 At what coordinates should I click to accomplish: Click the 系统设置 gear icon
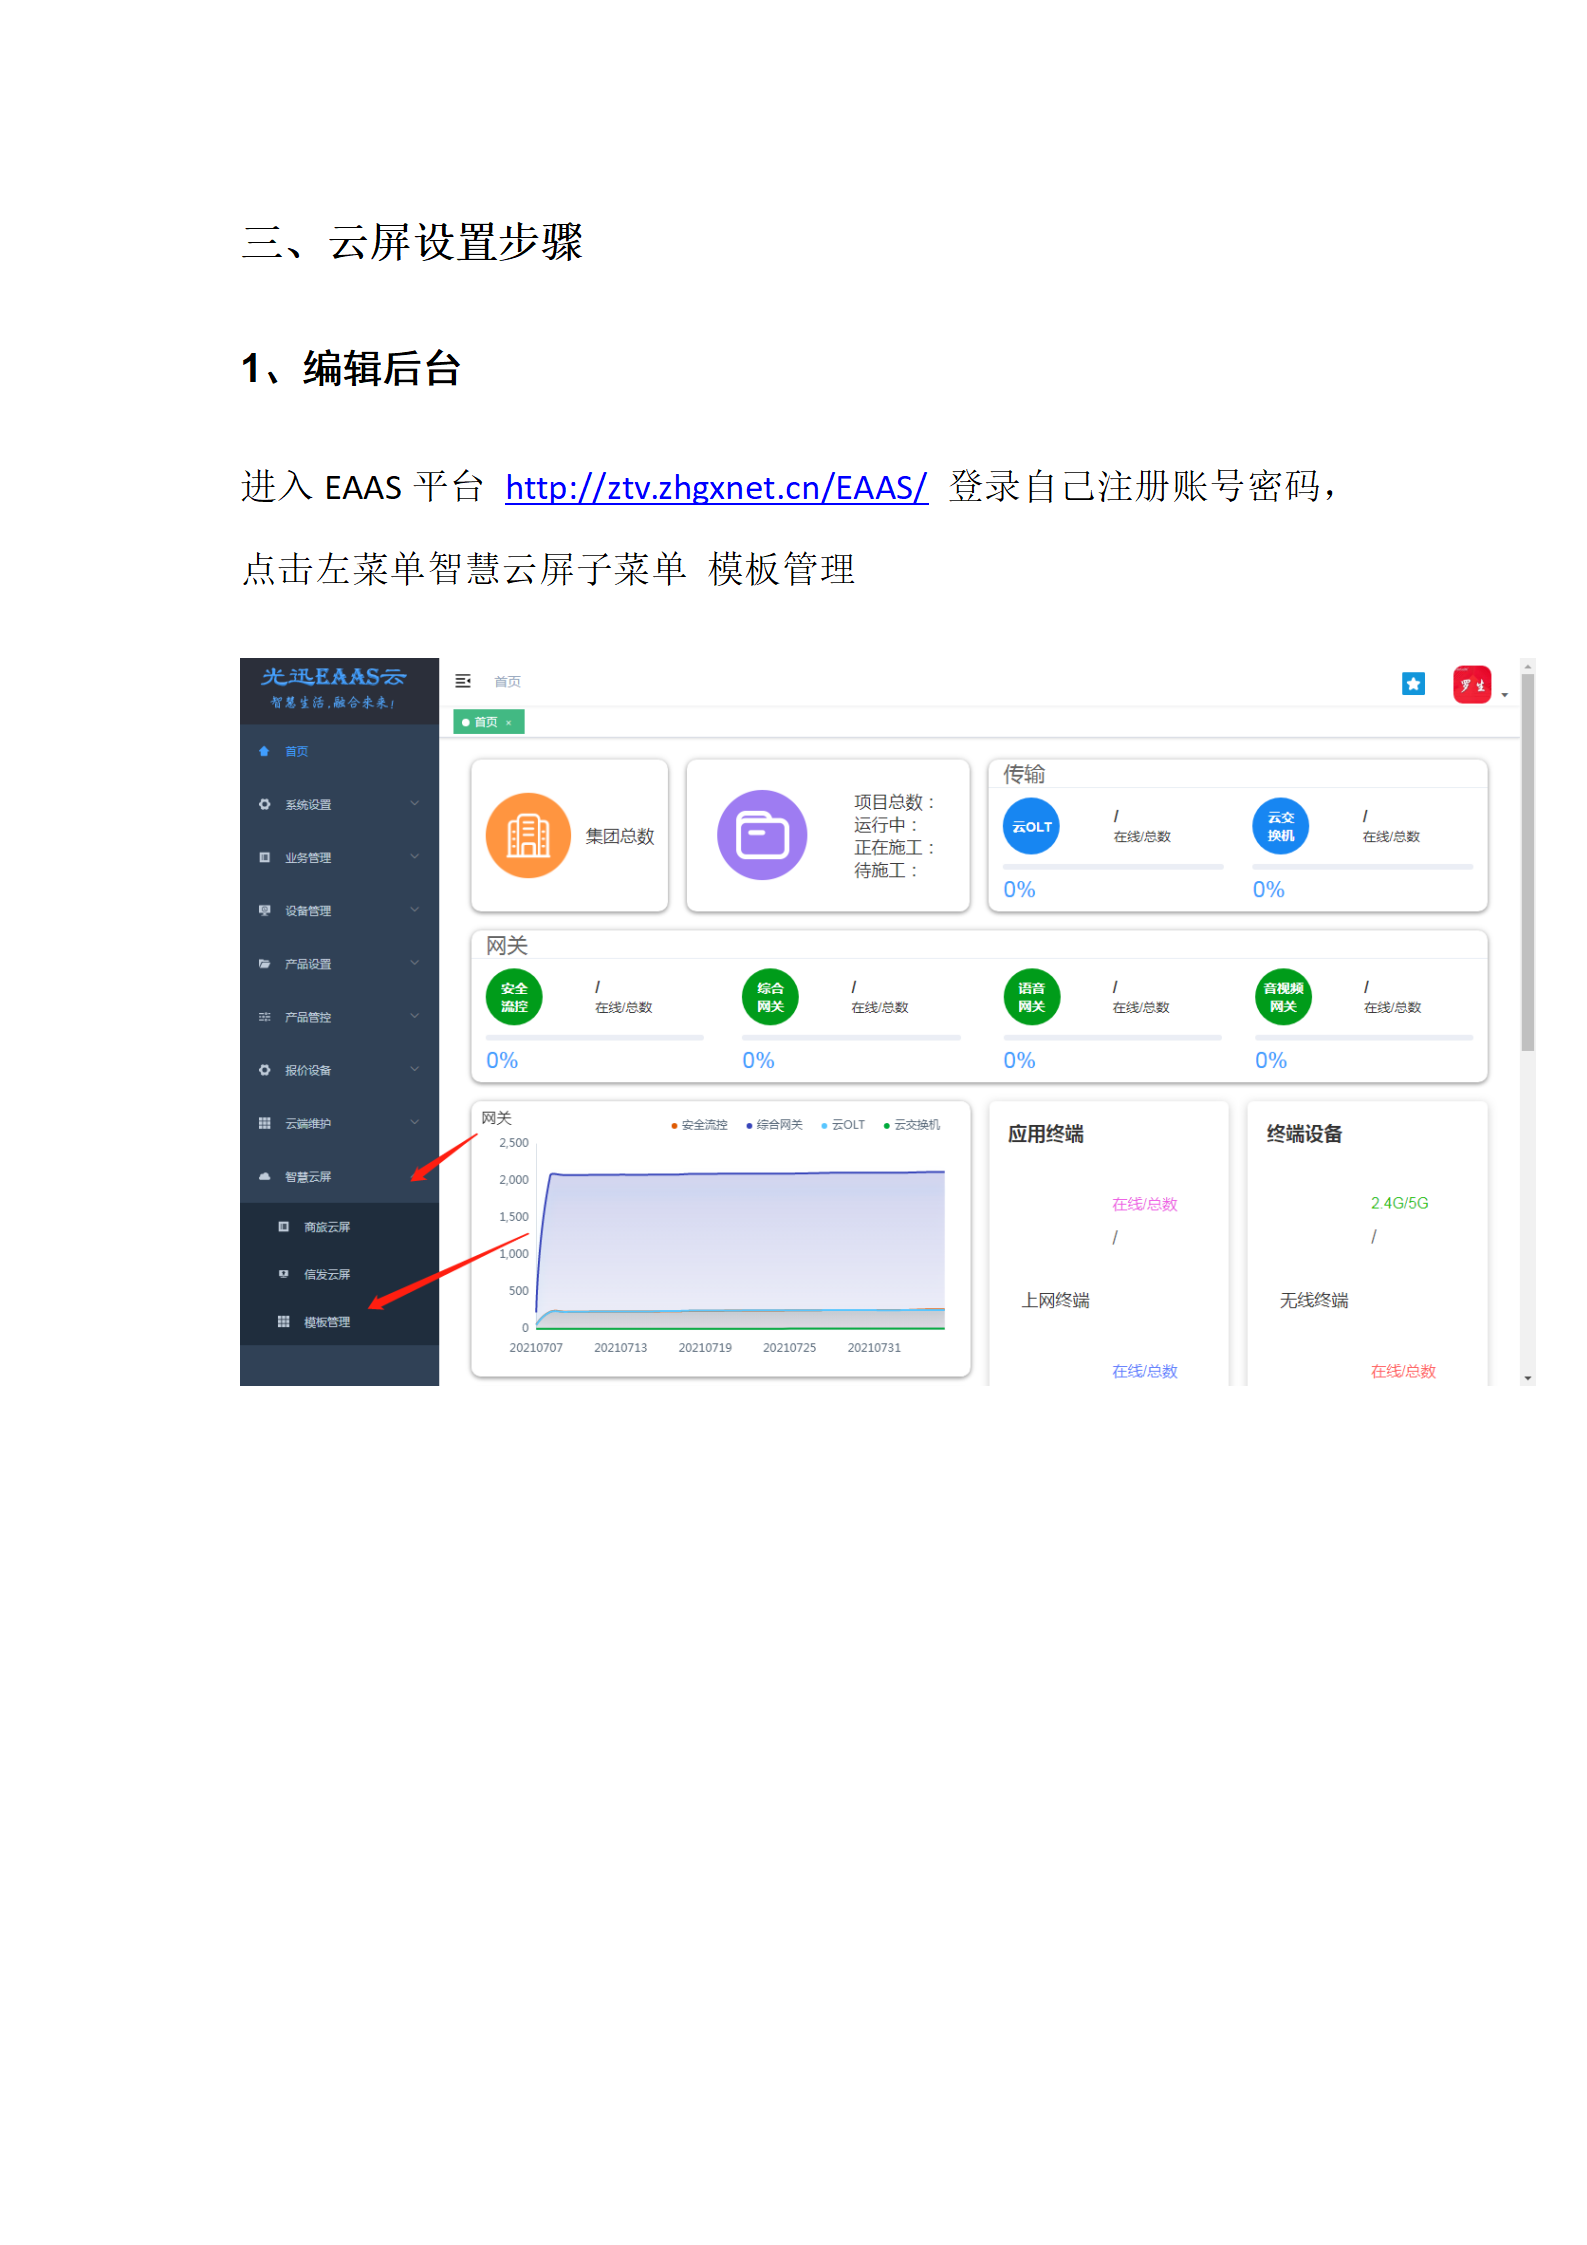(264, 804)
